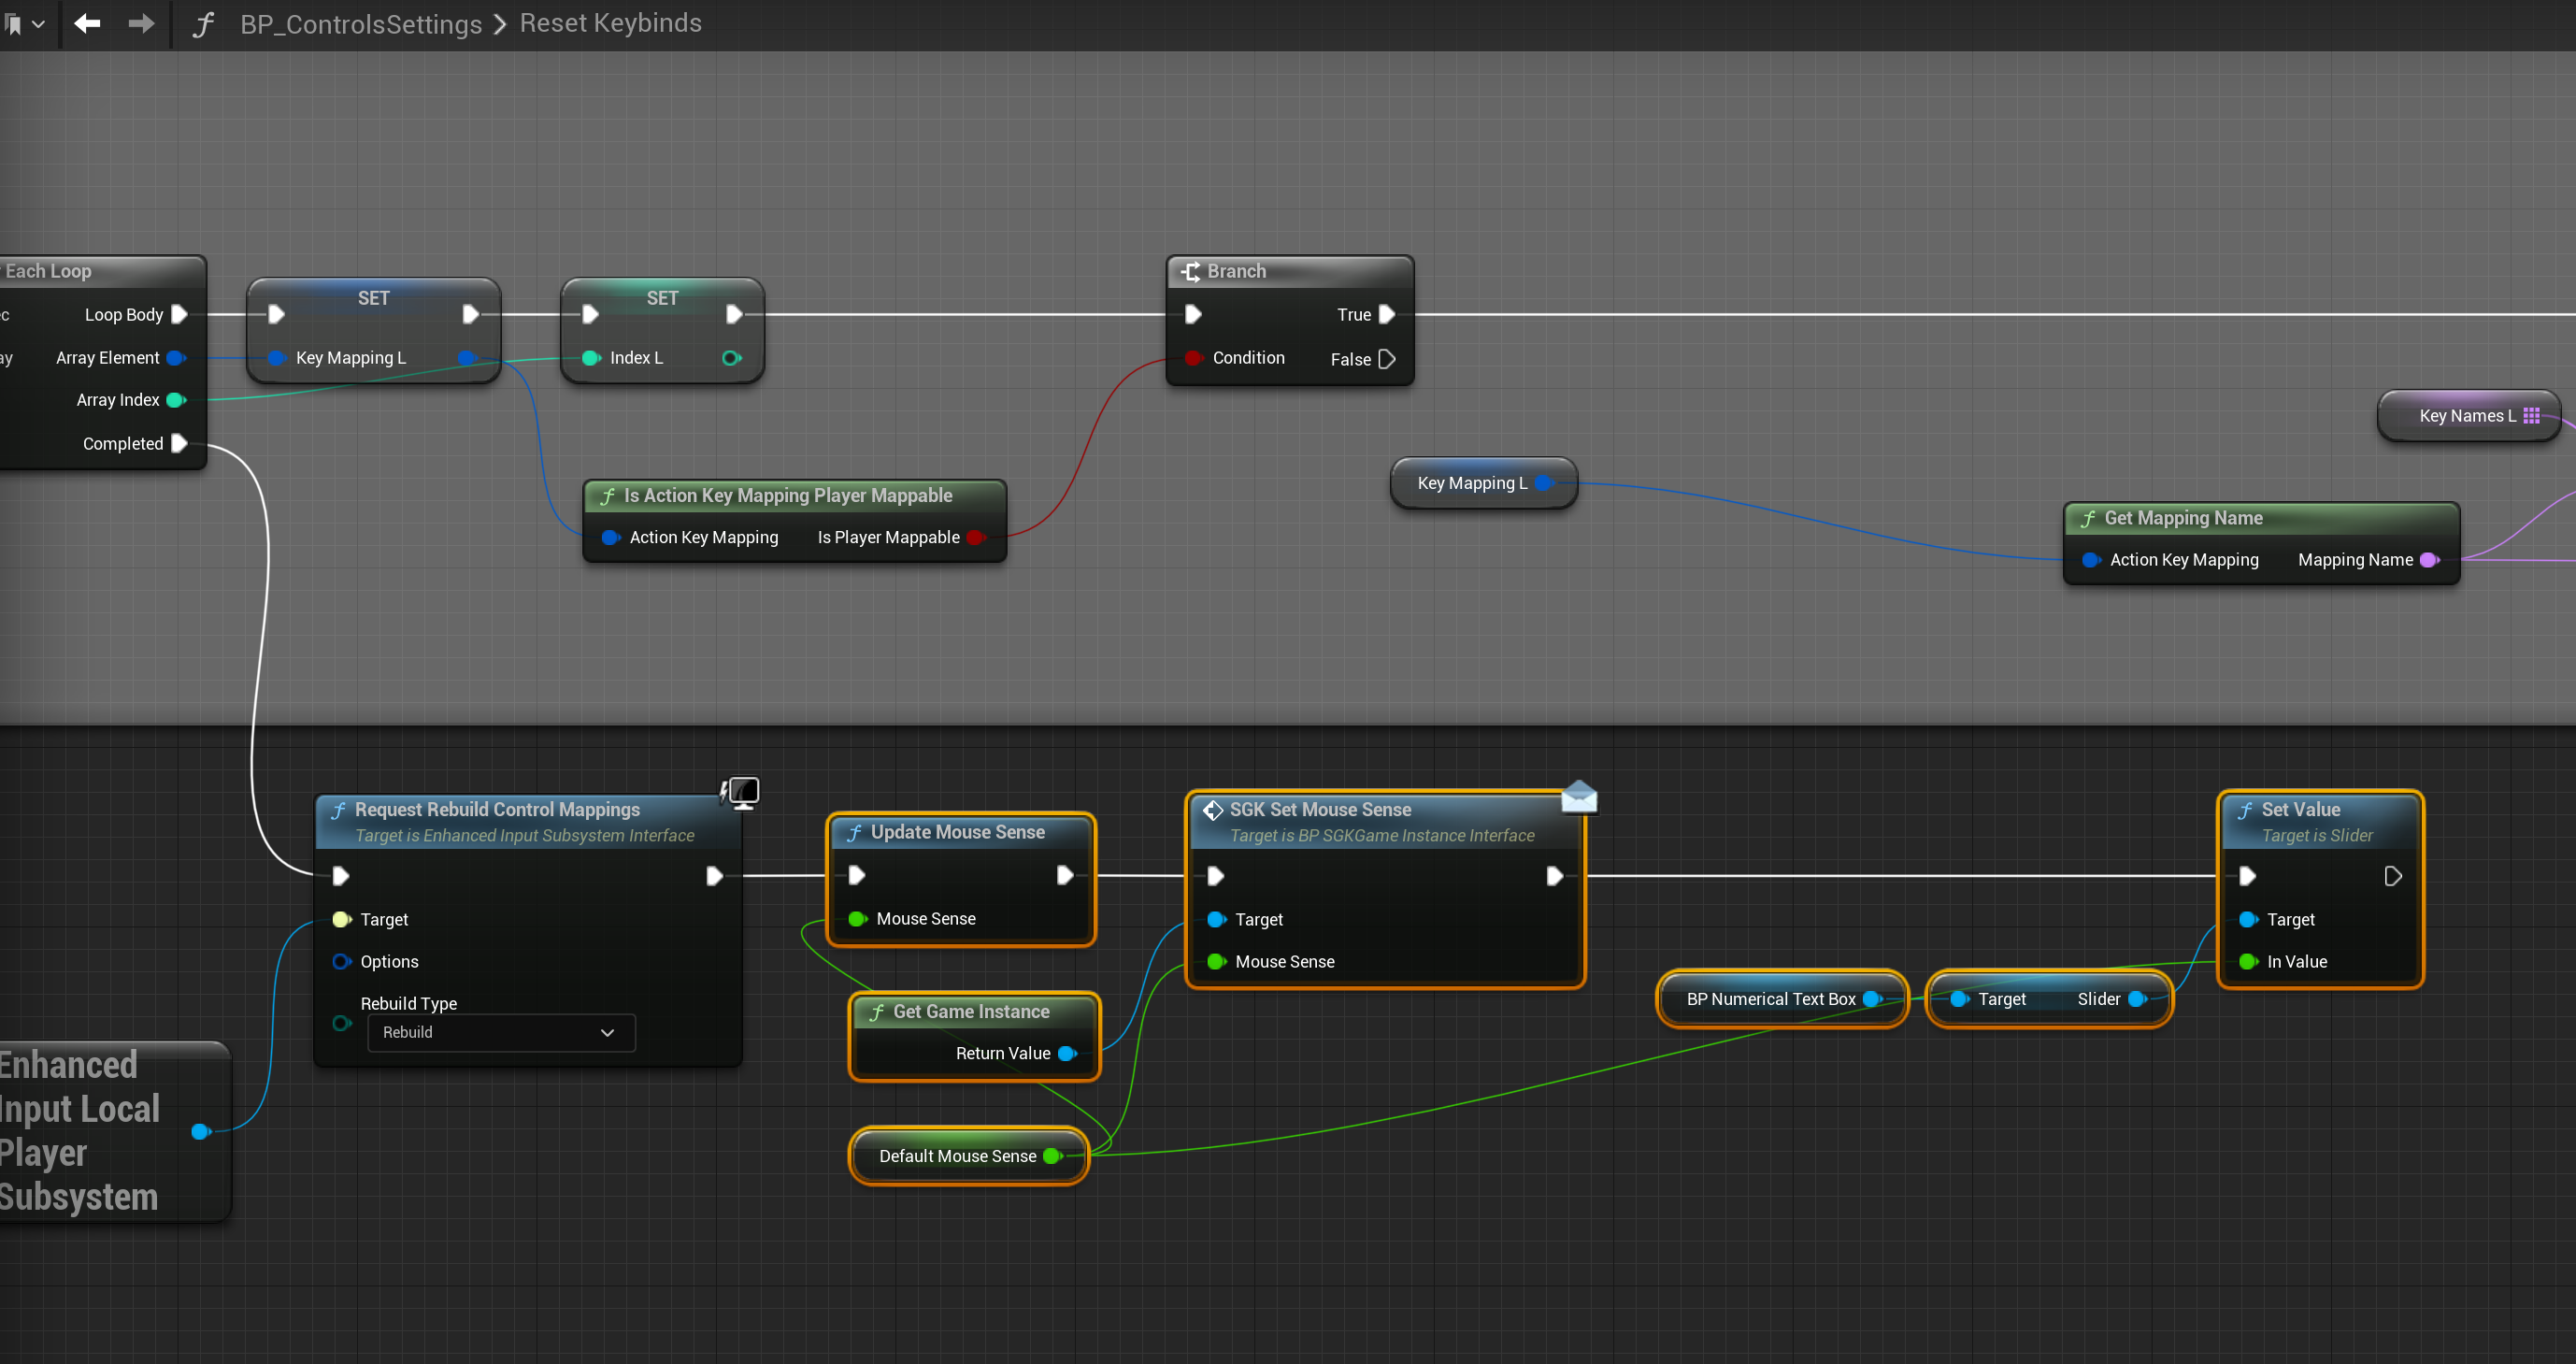The height and width of the screenshot is (1364, 2576).
Task: Open the BP_ControlsSettings breadcrumb
Action: (360, 24)
